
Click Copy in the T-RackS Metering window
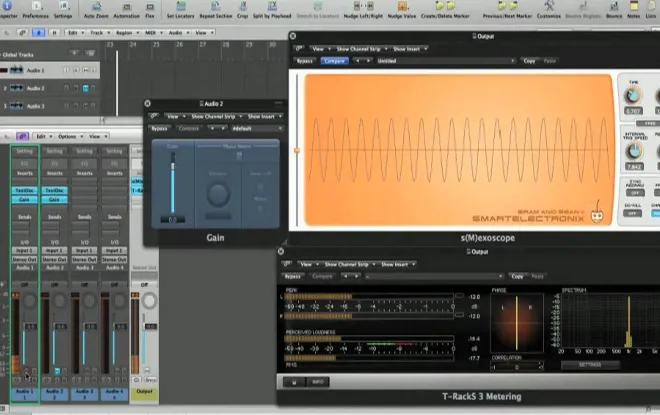[x=518, y=277]
